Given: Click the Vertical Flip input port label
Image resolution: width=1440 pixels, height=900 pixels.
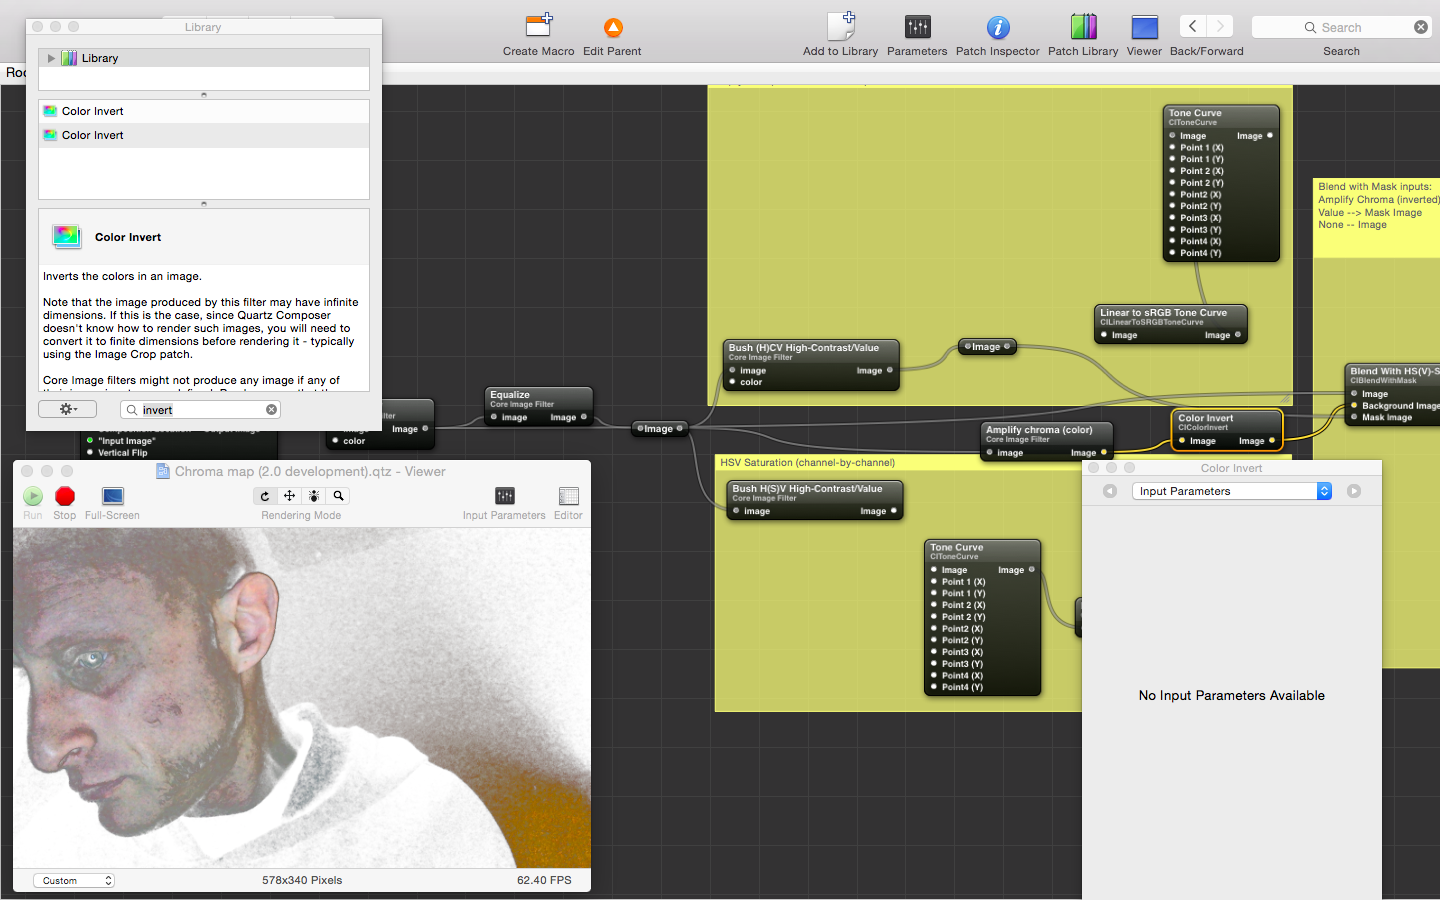Looking at the screenshot, I should pos(122,453).
